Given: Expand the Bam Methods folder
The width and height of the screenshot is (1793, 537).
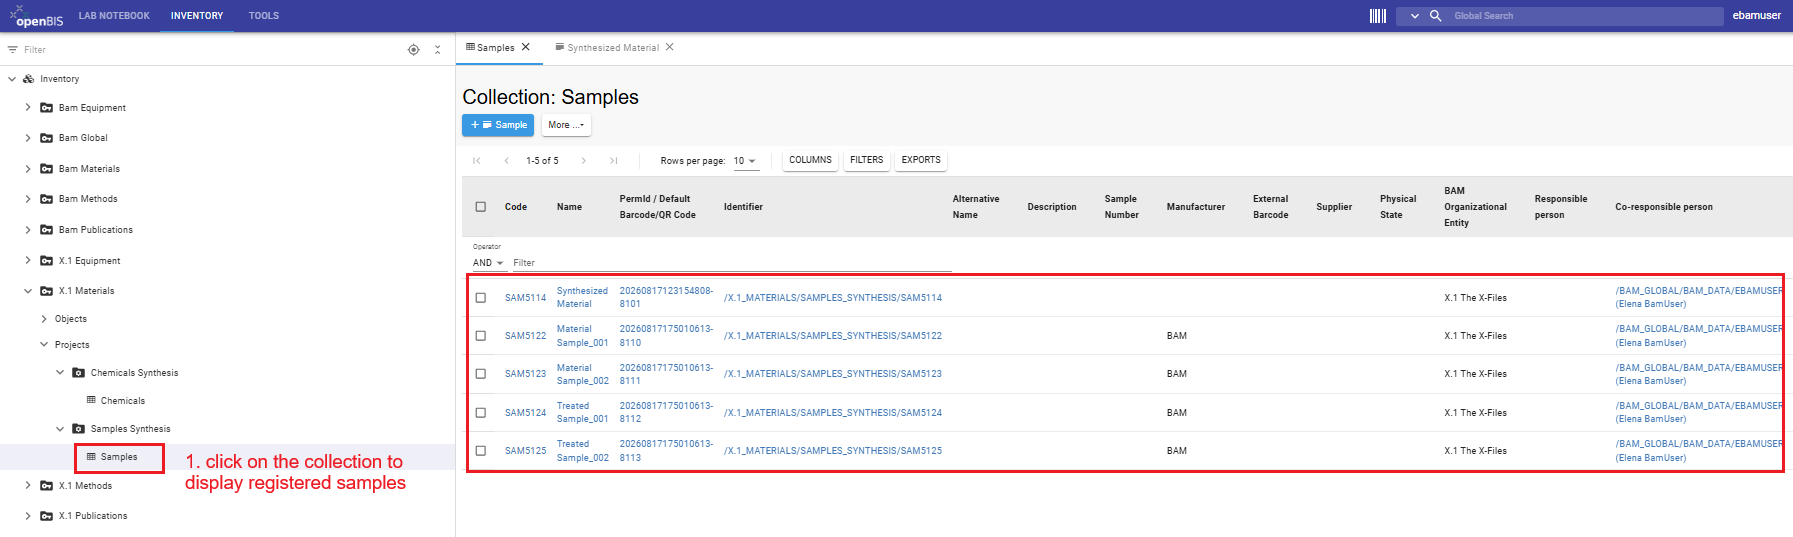Looking at the screenshot, I should pyautogui.click(x=28, y=199).
